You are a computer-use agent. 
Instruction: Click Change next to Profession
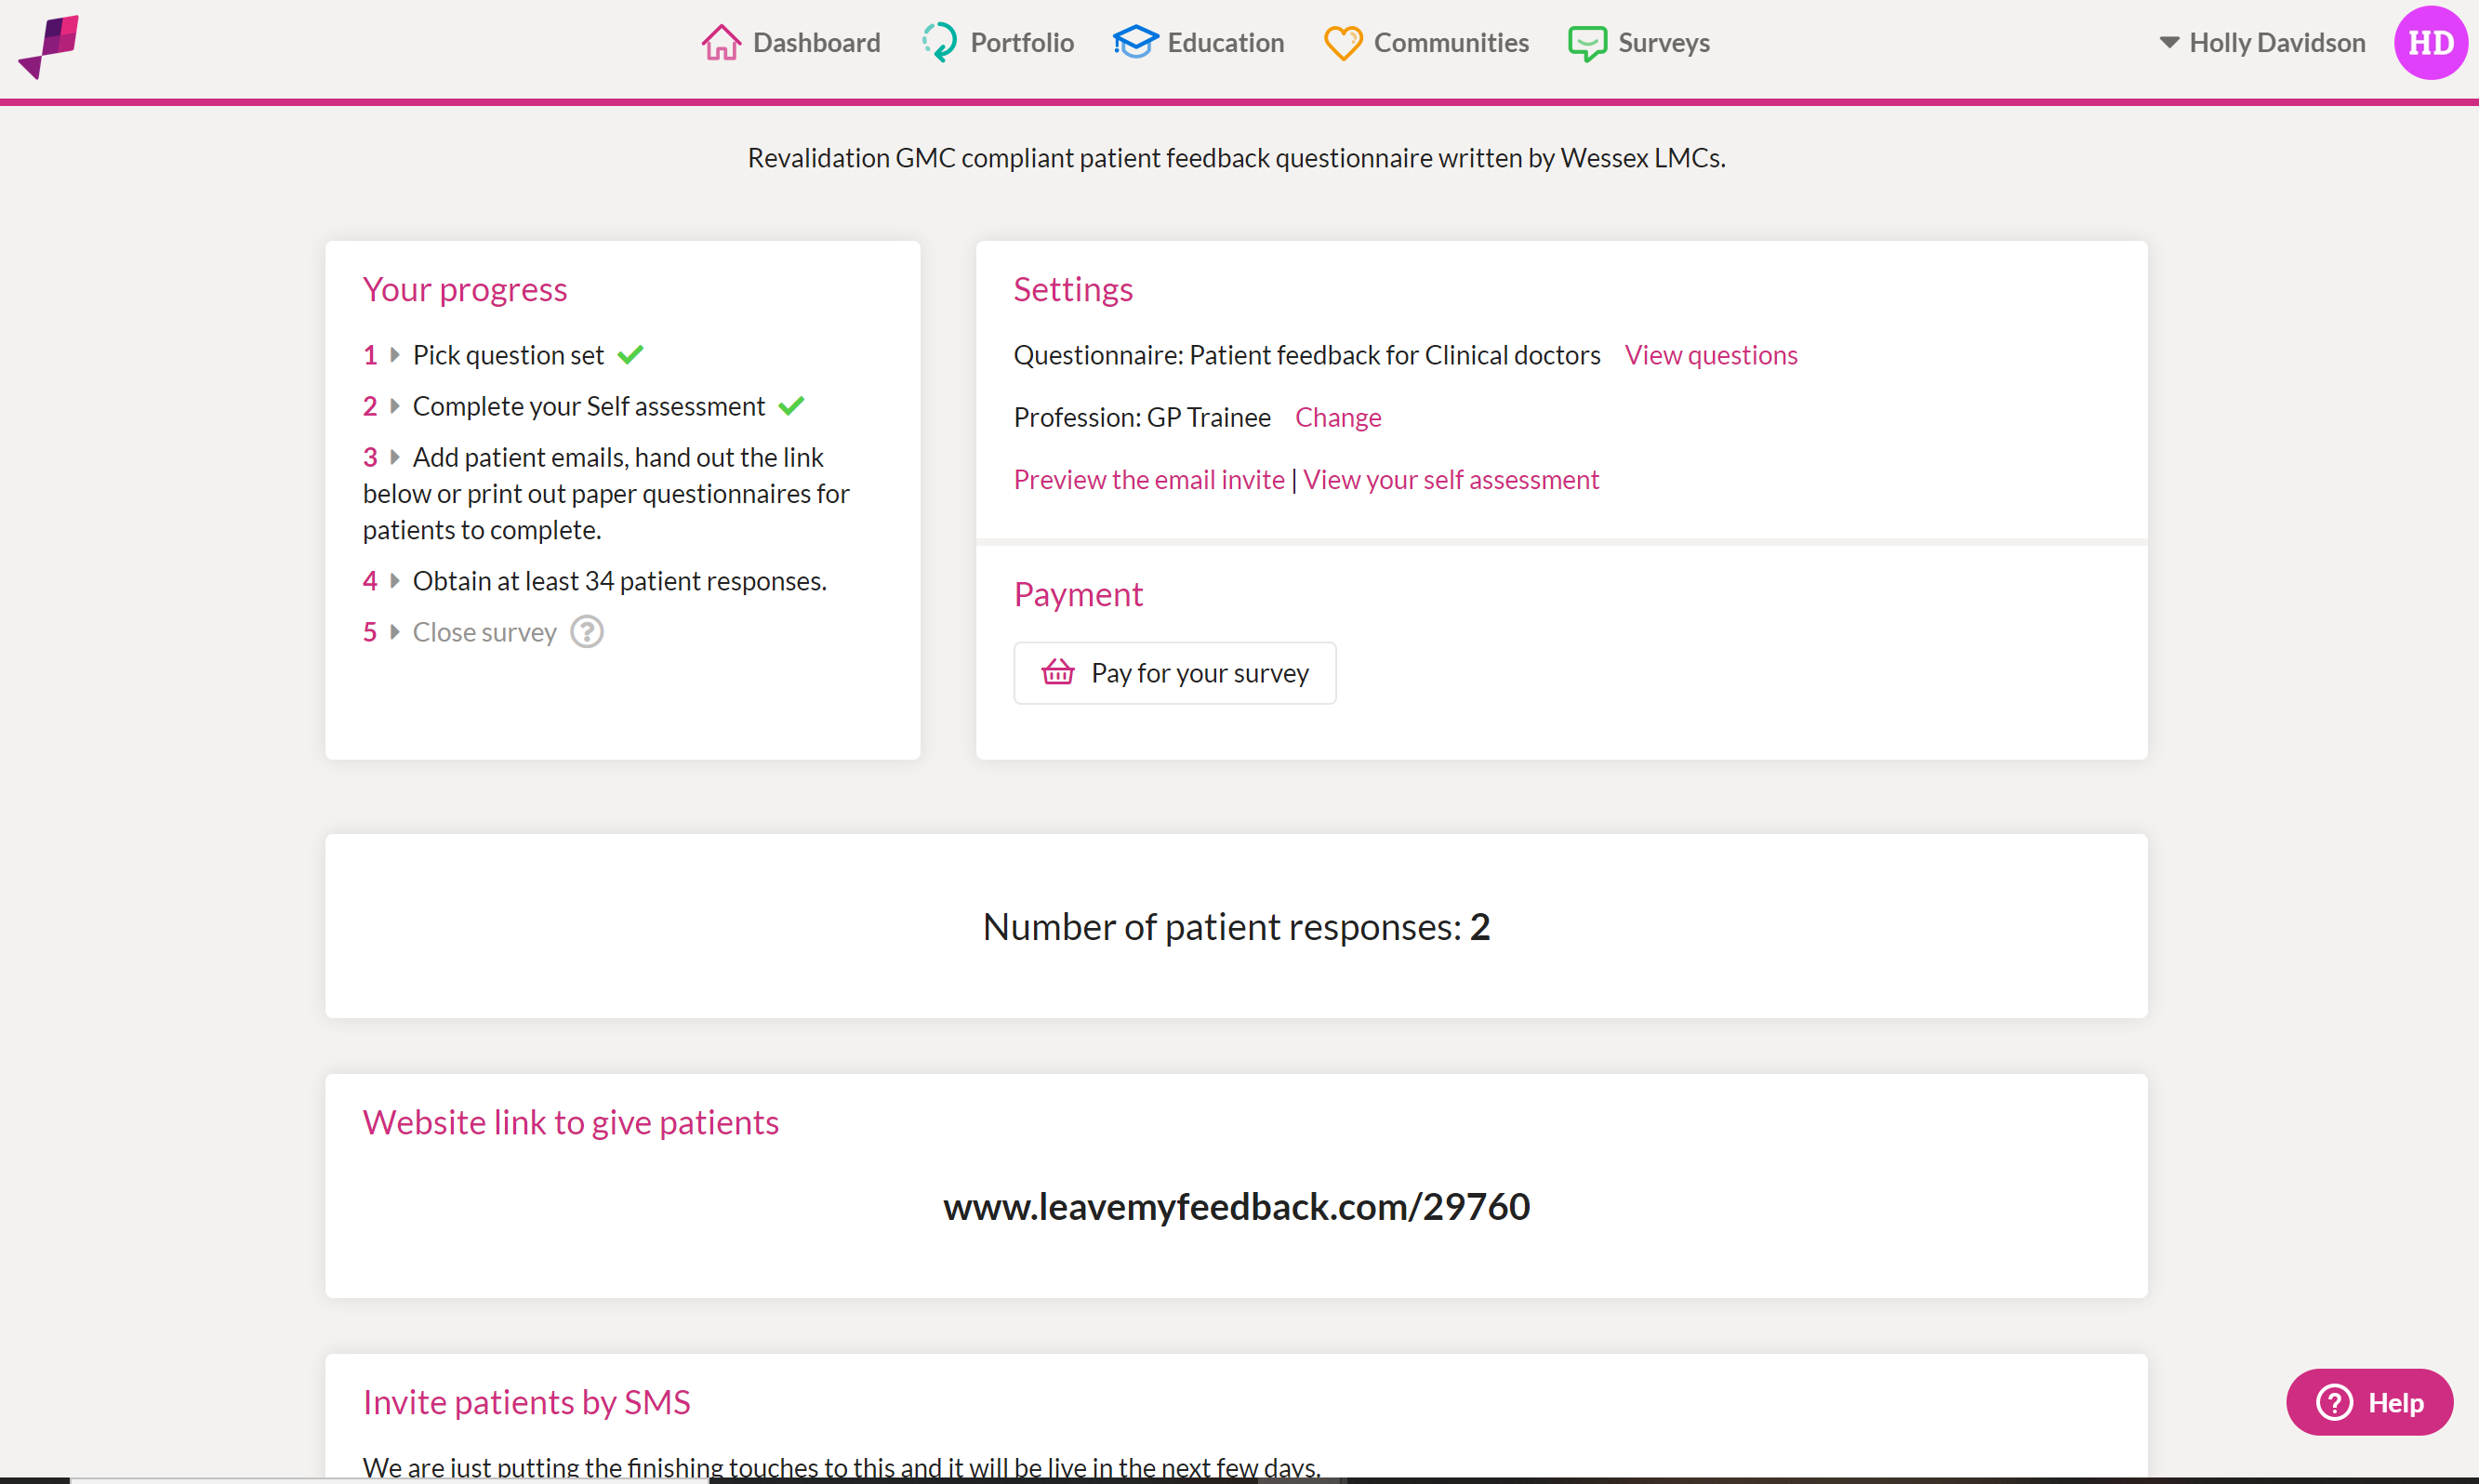pos(1338,417)
